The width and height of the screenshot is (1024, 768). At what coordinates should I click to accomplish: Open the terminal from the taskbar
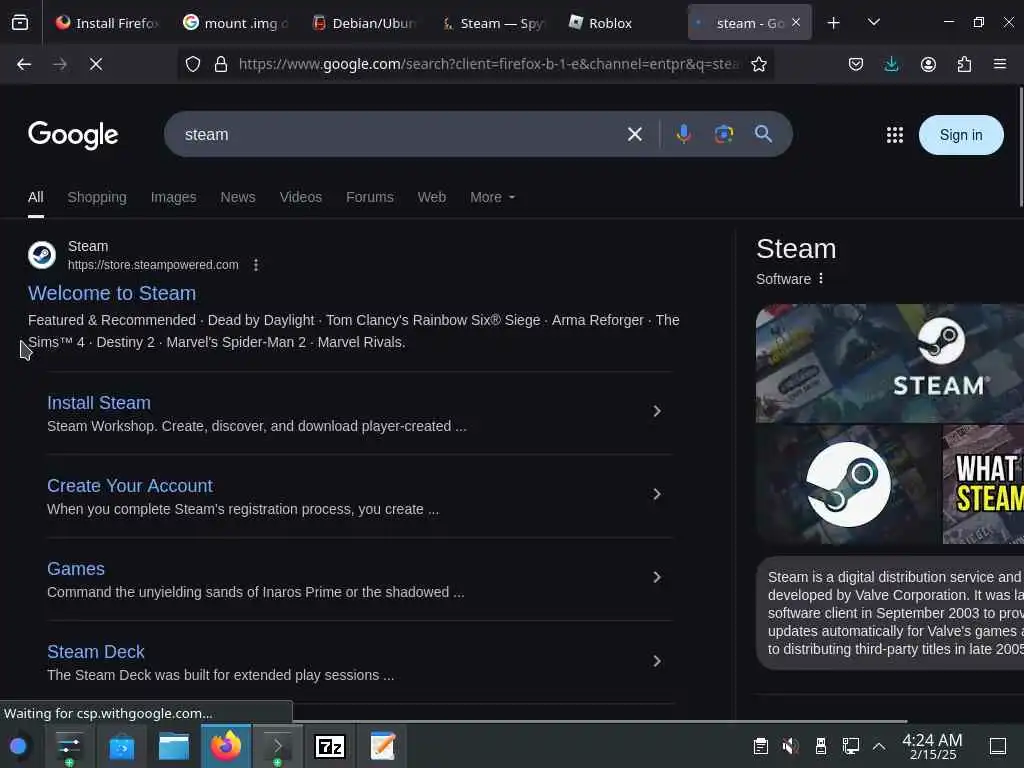tap(278, 746)
